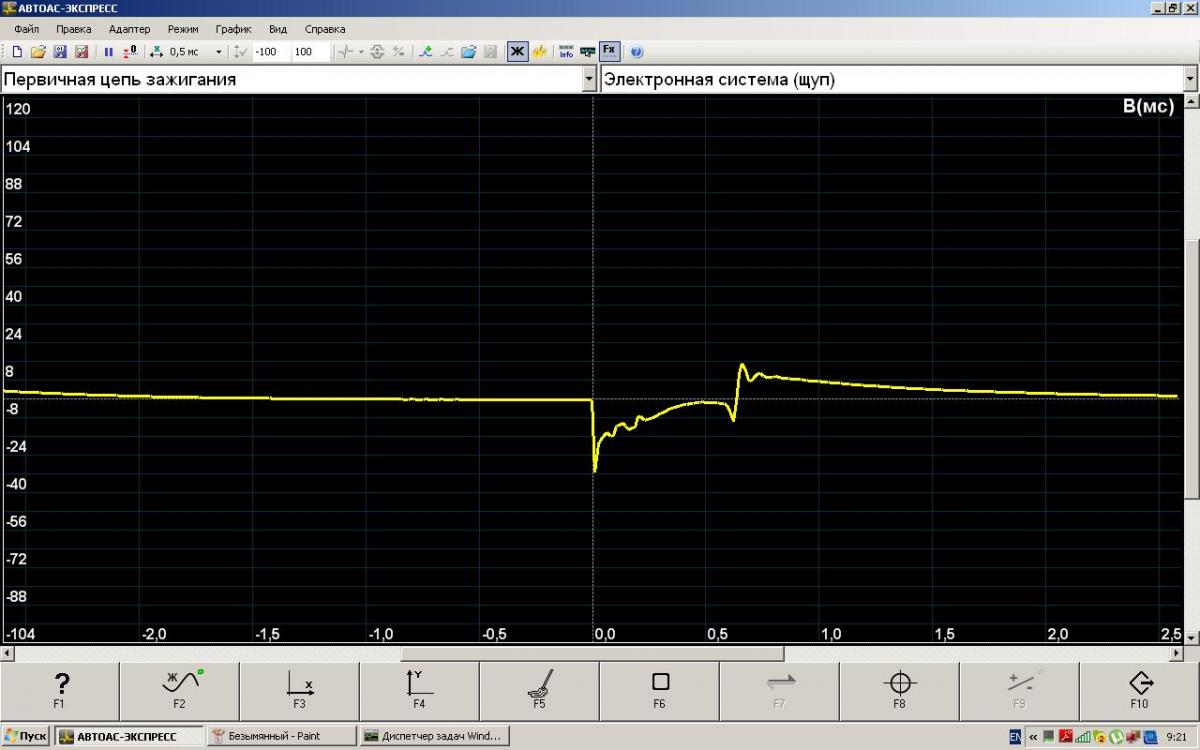Click the F6 square stop button
This screenshot has height=750, width=1200.
coord(660,690)
